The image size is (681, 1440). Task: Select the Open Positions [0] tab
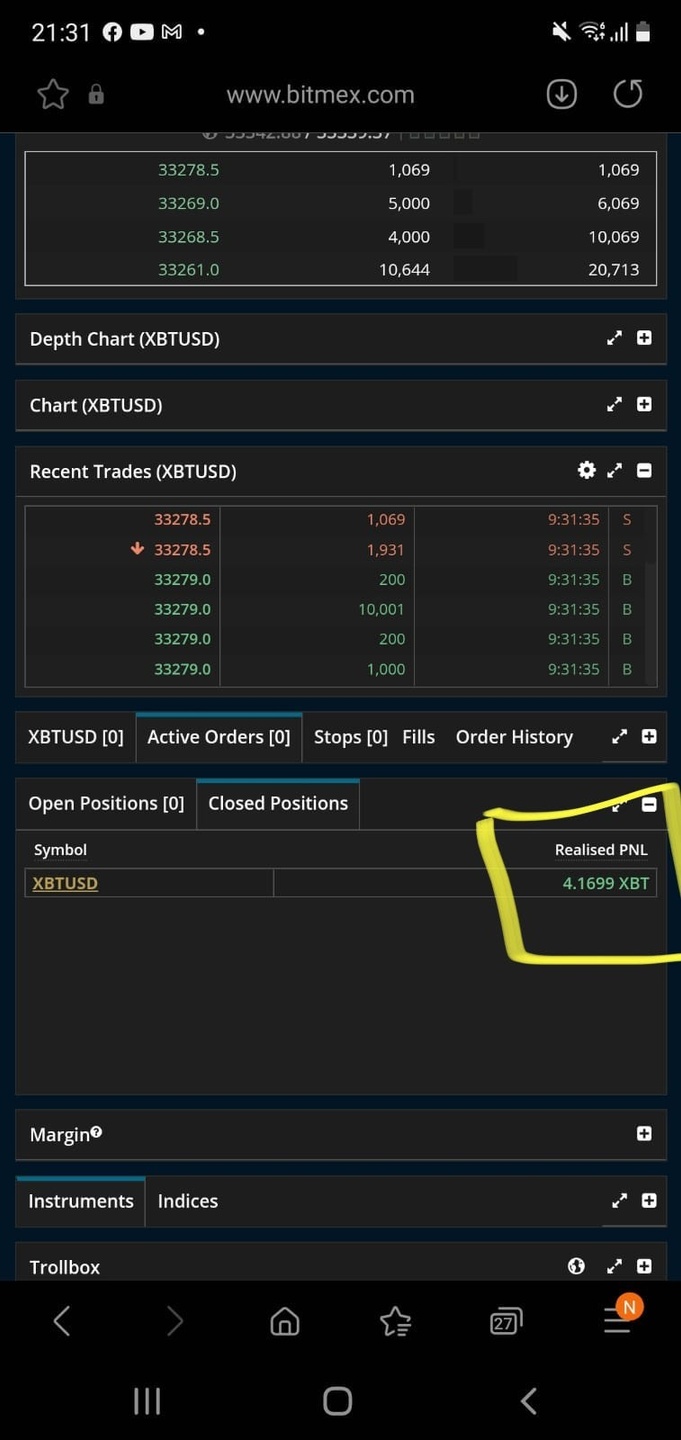tap(106, 803)
